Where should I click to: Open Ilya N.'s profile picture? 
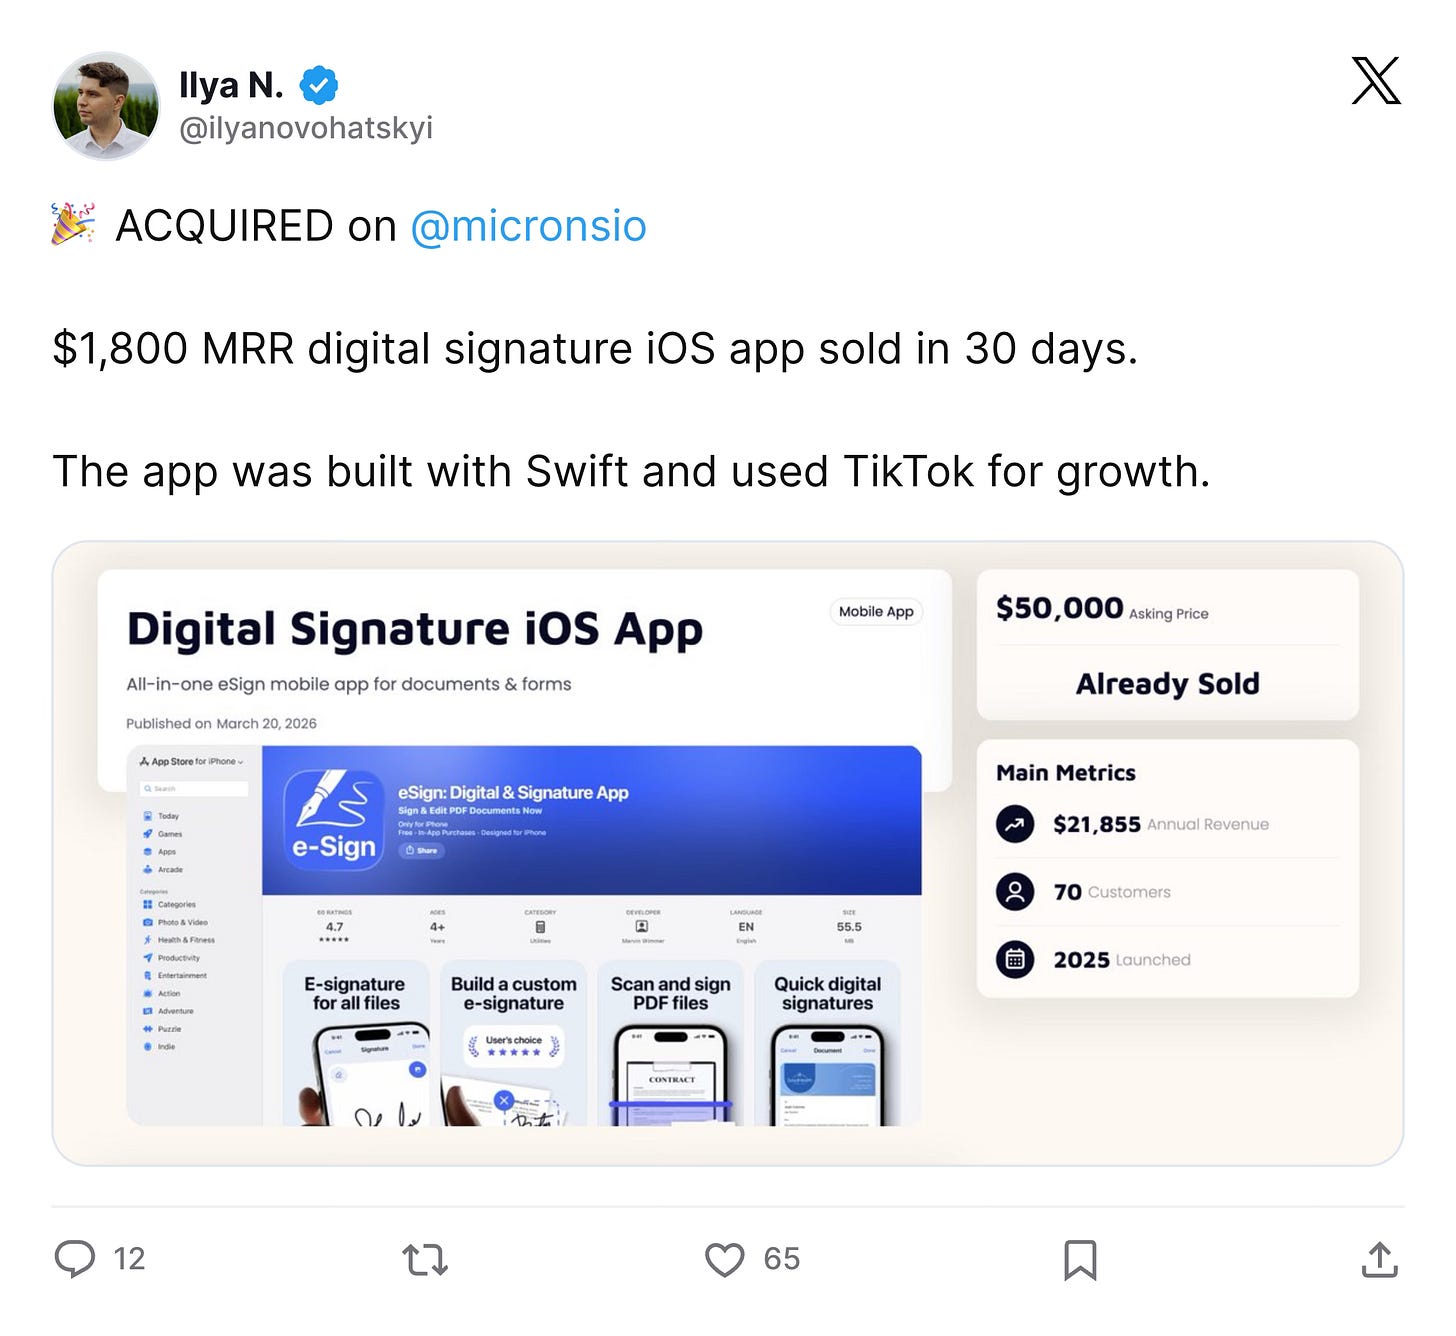point(106,106)
